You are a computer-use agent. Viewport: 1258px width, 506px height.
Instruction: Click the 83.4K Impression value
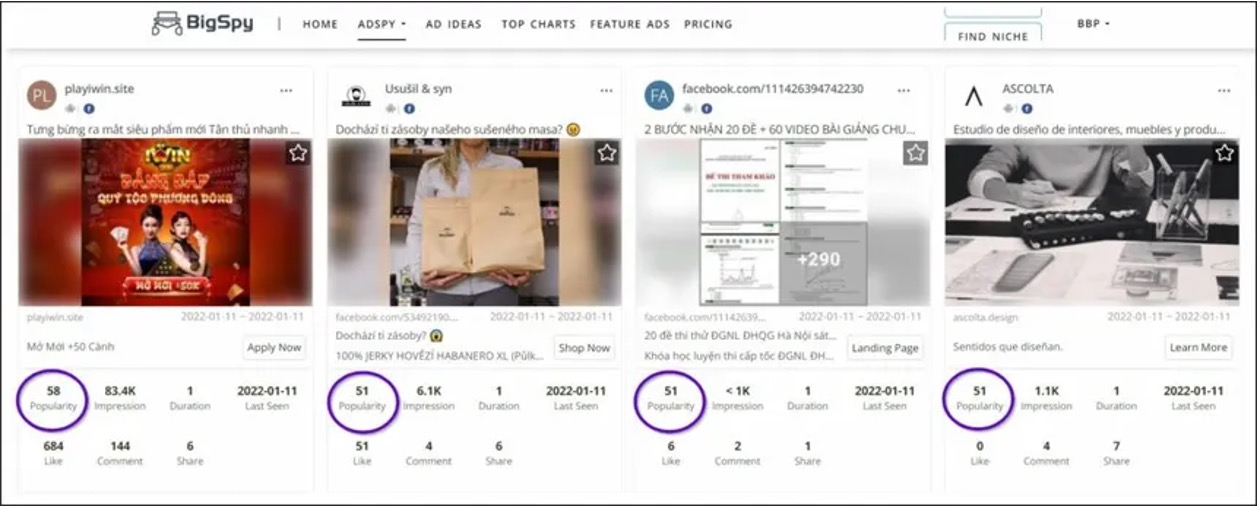click(120, 391)
